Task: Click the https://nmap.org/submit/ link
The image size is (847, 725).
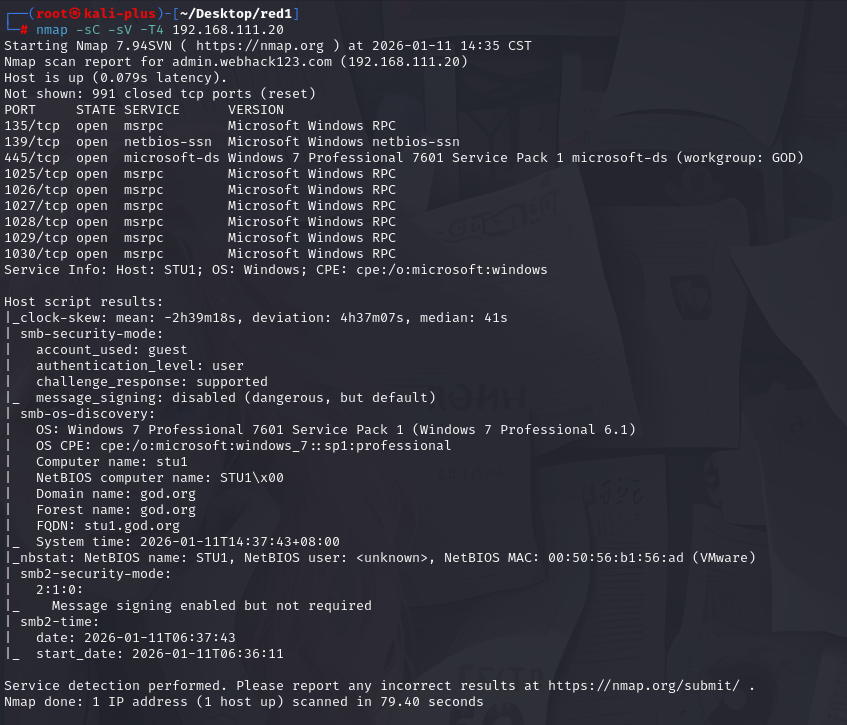Action: 644,686
